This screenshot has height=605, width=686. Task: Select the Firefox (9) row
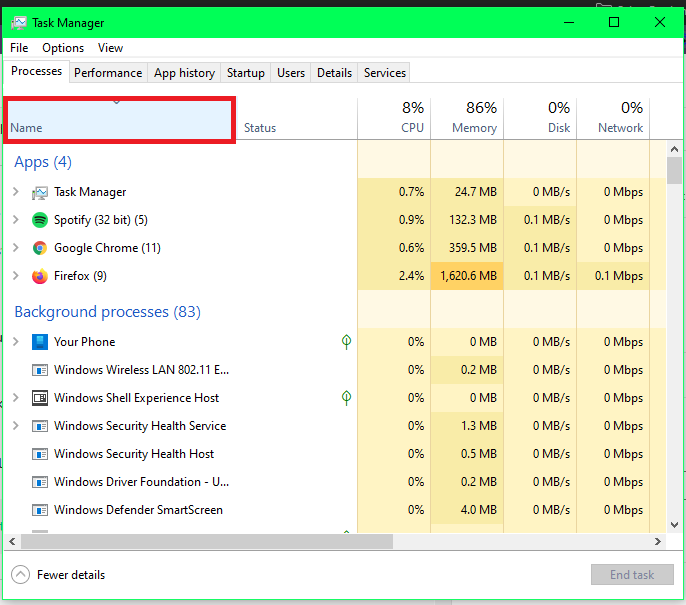click(335, 276)
